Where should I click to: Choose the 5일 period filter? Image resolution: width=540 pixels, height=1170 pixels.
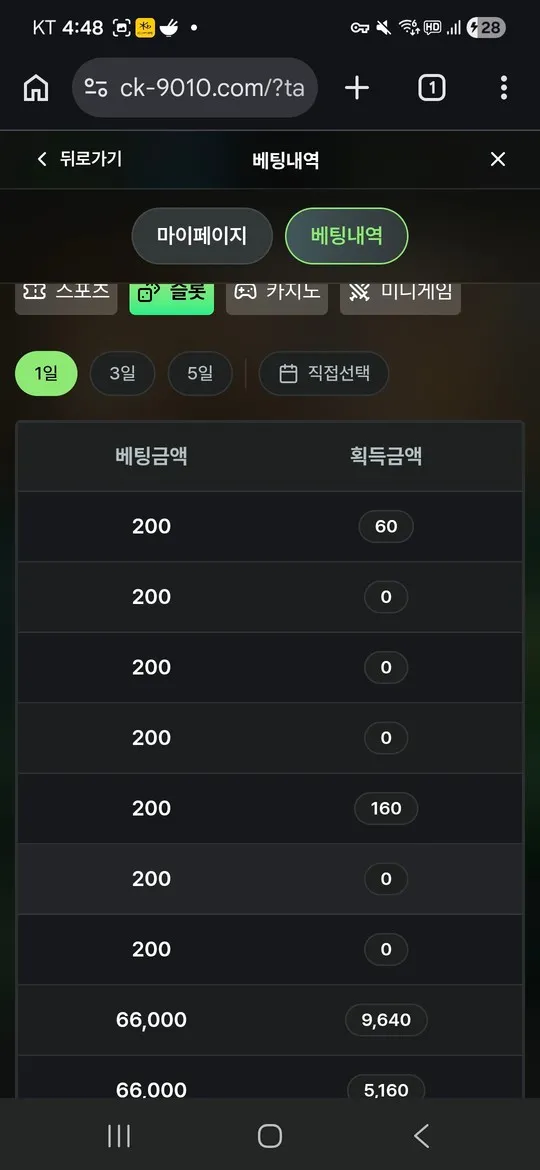click(200, 373)
